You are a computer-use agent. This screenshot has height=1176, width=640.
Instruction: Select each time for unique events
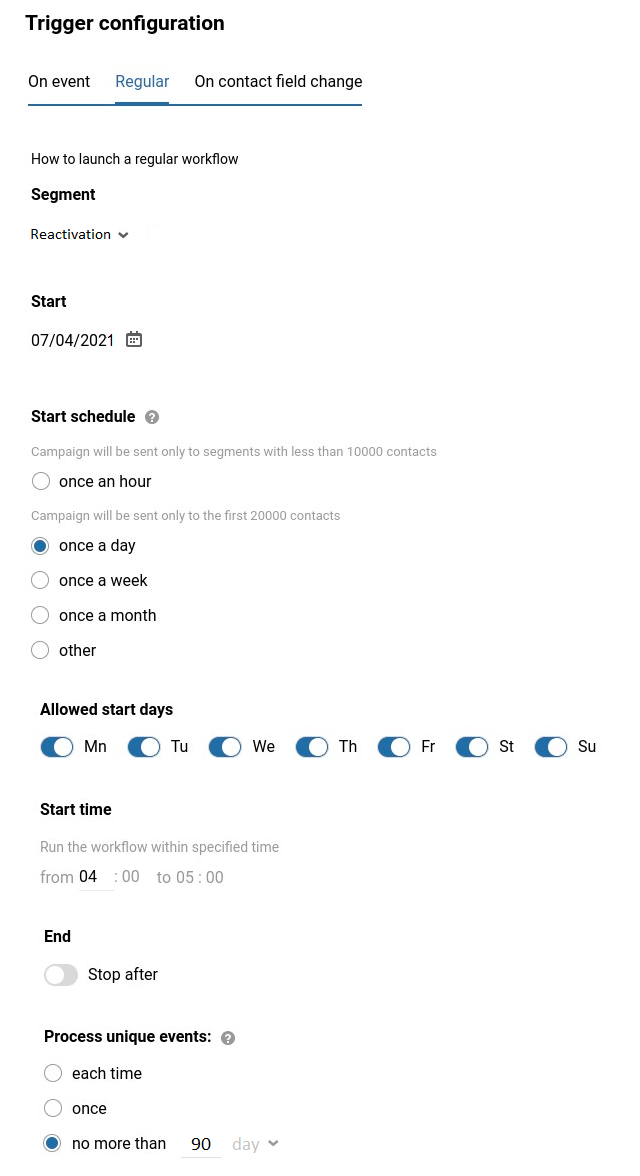pyautogui.click(x=53, y=1074)
